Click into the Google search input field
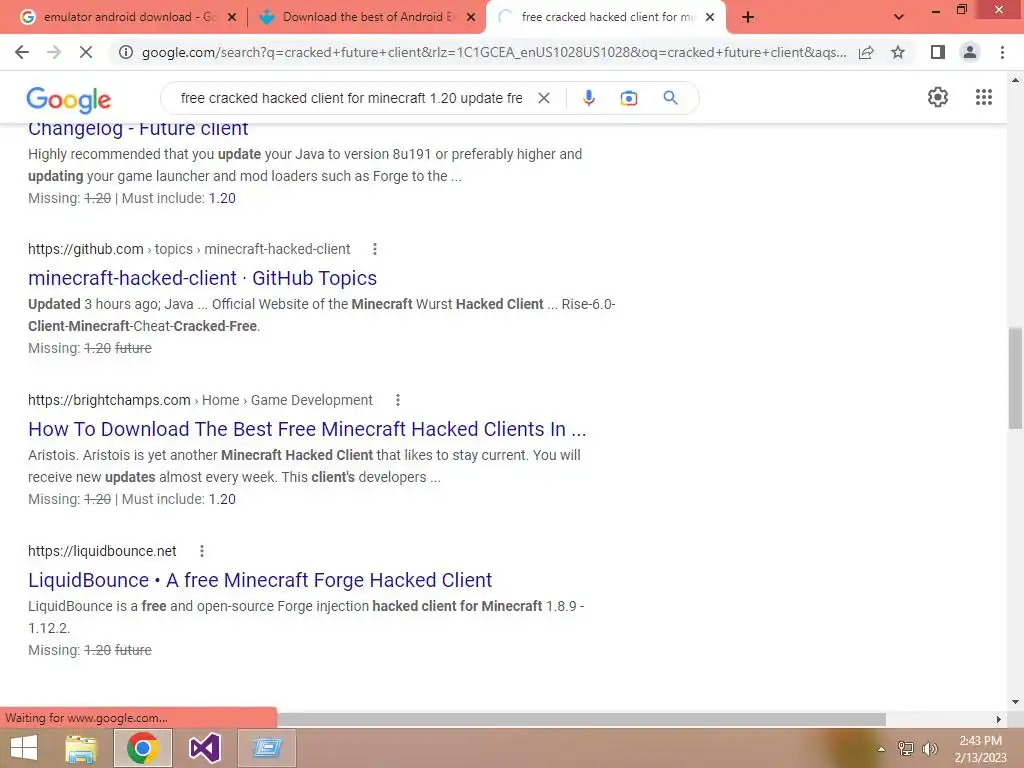Viewport: 1024px width, 768px height. (351, 98)
